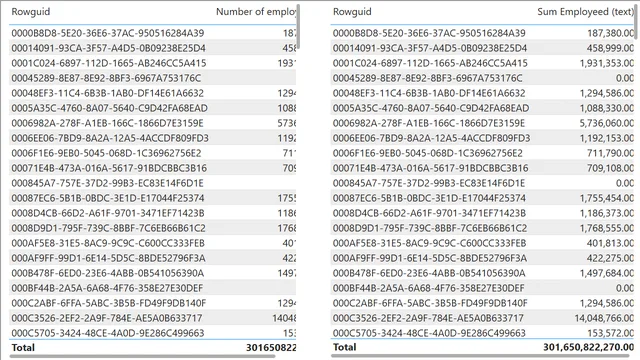Click value 1,497,684.00 in right table

click(607, 273)
